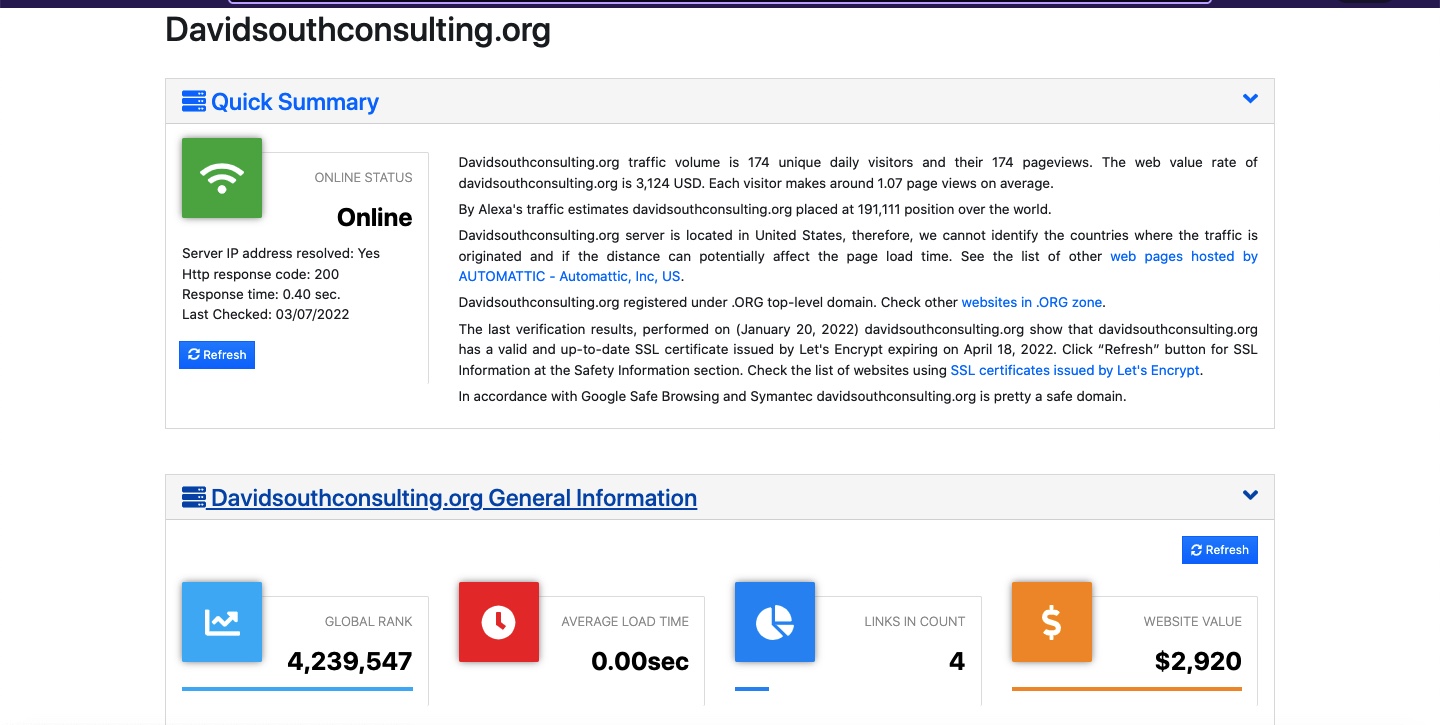Image resolution: width=1440 pixels, height=725 pixels.
Task: Click the blue pie chart links icon
Action: coord(774,622)
